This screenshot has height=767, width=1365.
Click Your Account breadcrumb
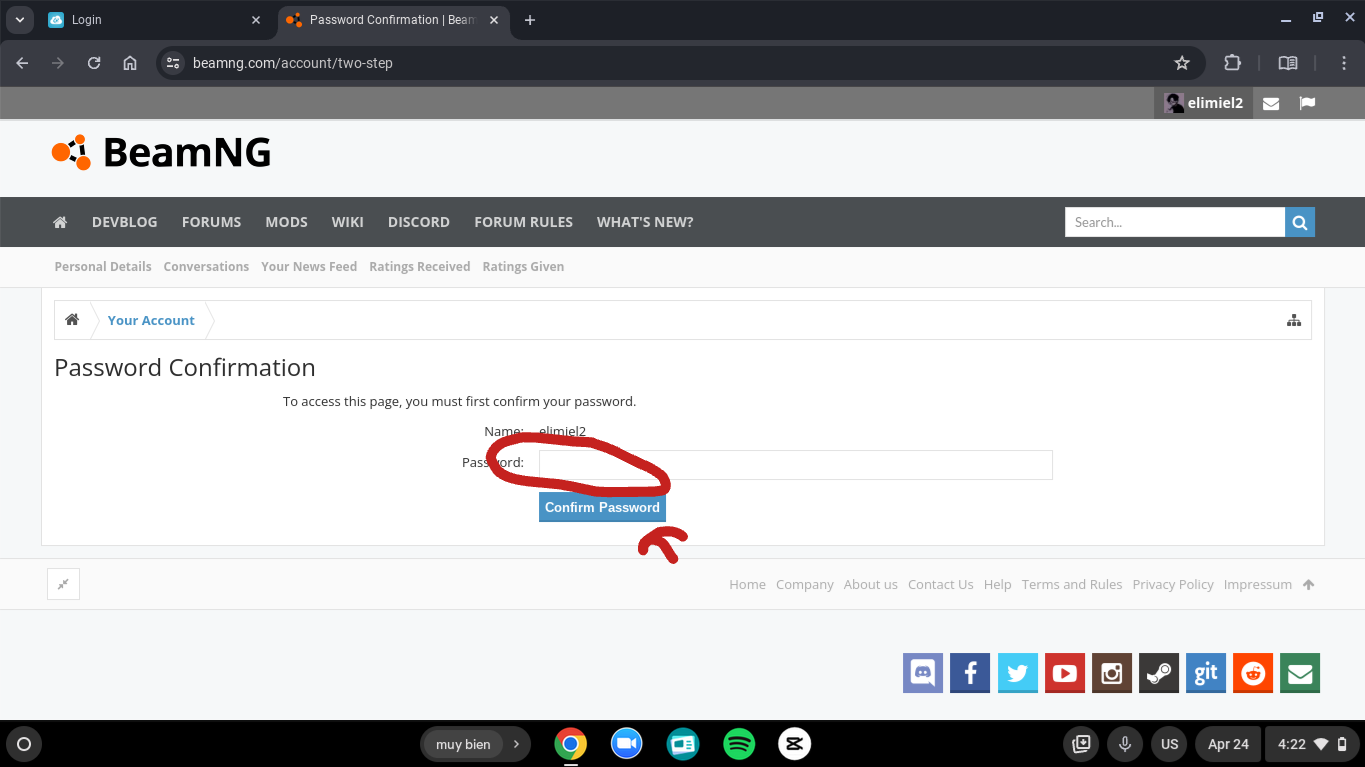click(151, 320)
